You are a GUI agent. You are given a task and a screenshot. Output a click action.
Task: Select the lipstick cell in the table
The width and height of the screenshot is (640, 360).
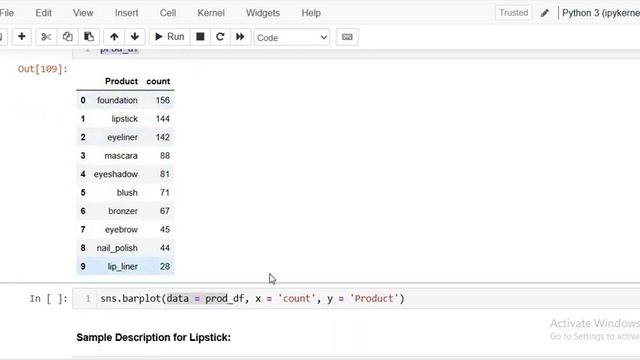[x=124, y=119]
